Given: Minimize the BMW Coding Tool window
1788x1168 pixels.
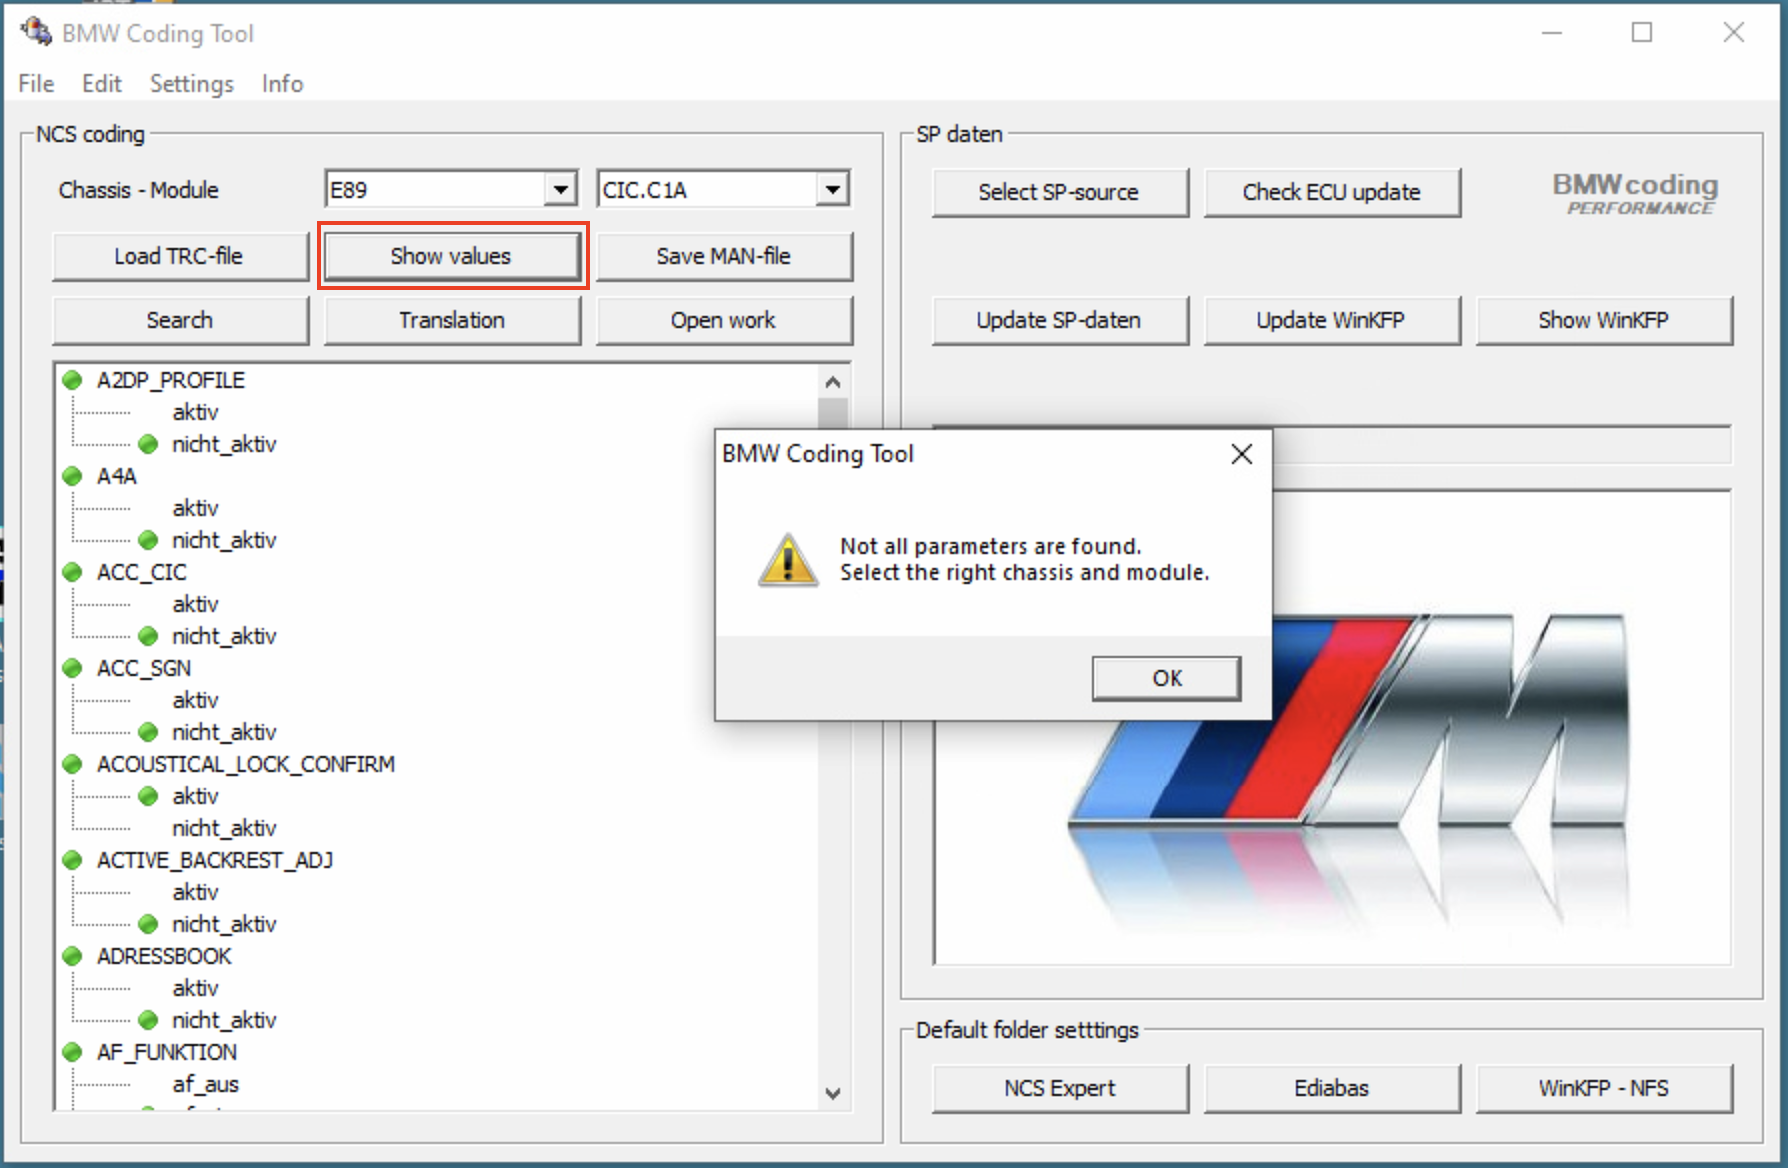Looking at the screenshot, I should point(1552,32).
